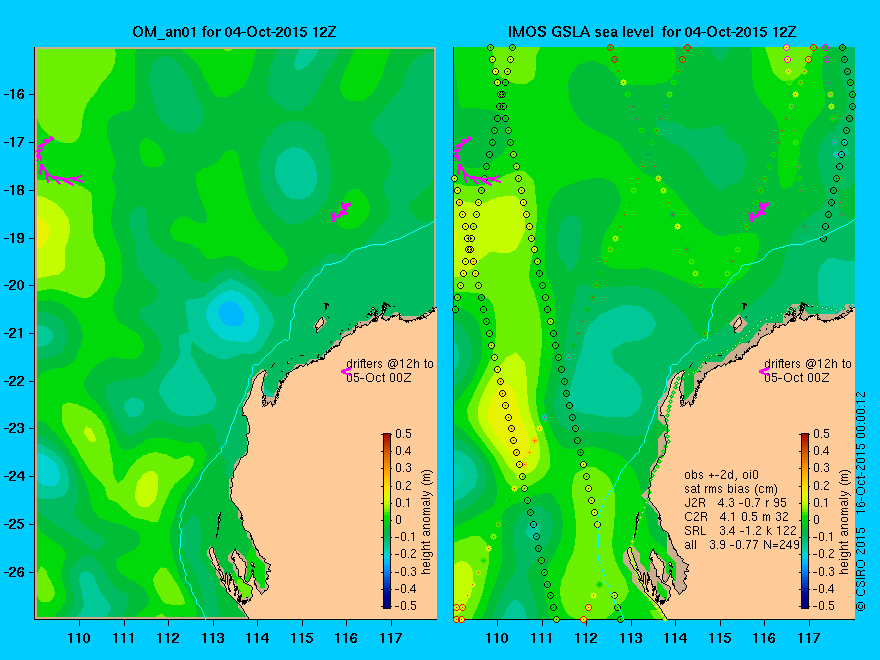Click the -0.5 tick on IMOS GSLA colorbar
The width and height of the screenshot is (880, 660).
coord(823,606)
